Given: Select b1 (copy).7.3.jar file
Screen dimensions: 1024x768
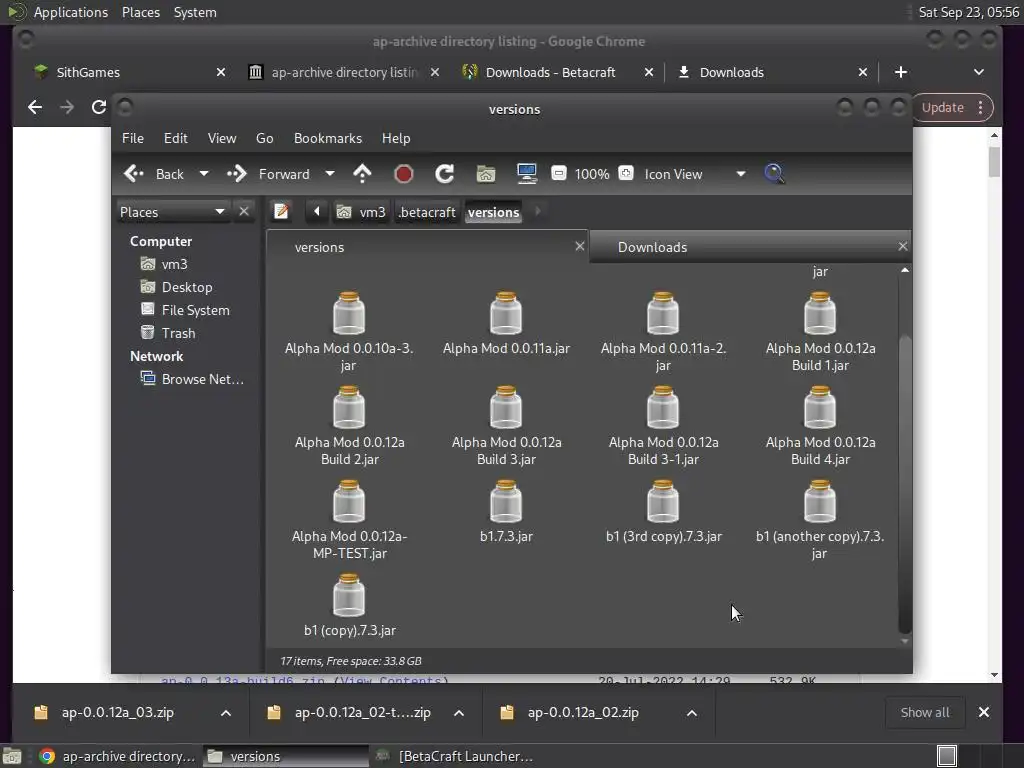Looking at the screenshot, I should 349,606.
